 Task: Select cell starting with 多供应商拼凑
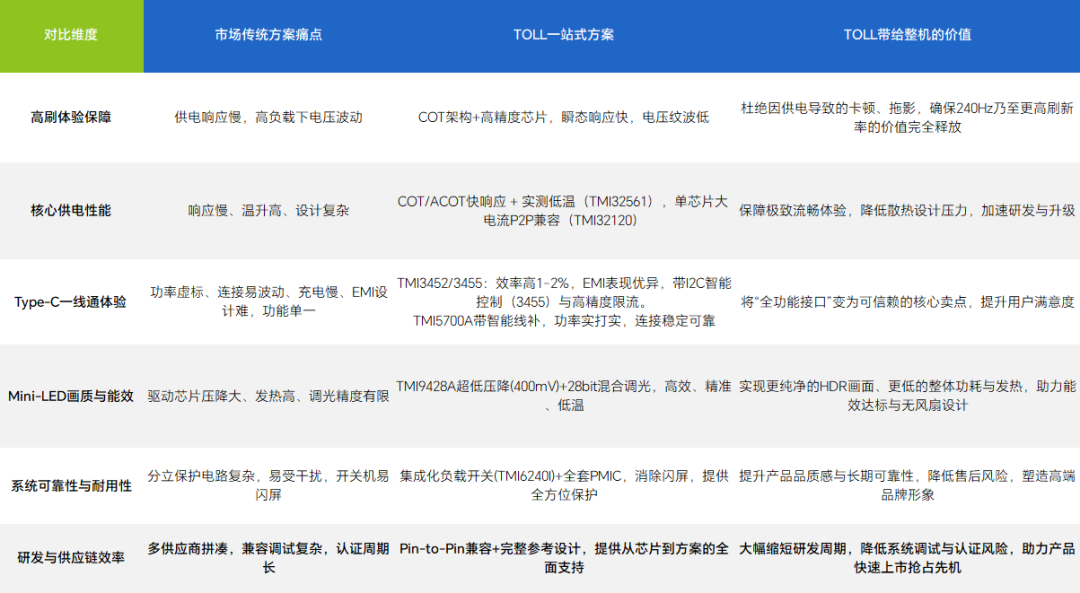pyautogui.click(x=268, y=558)
